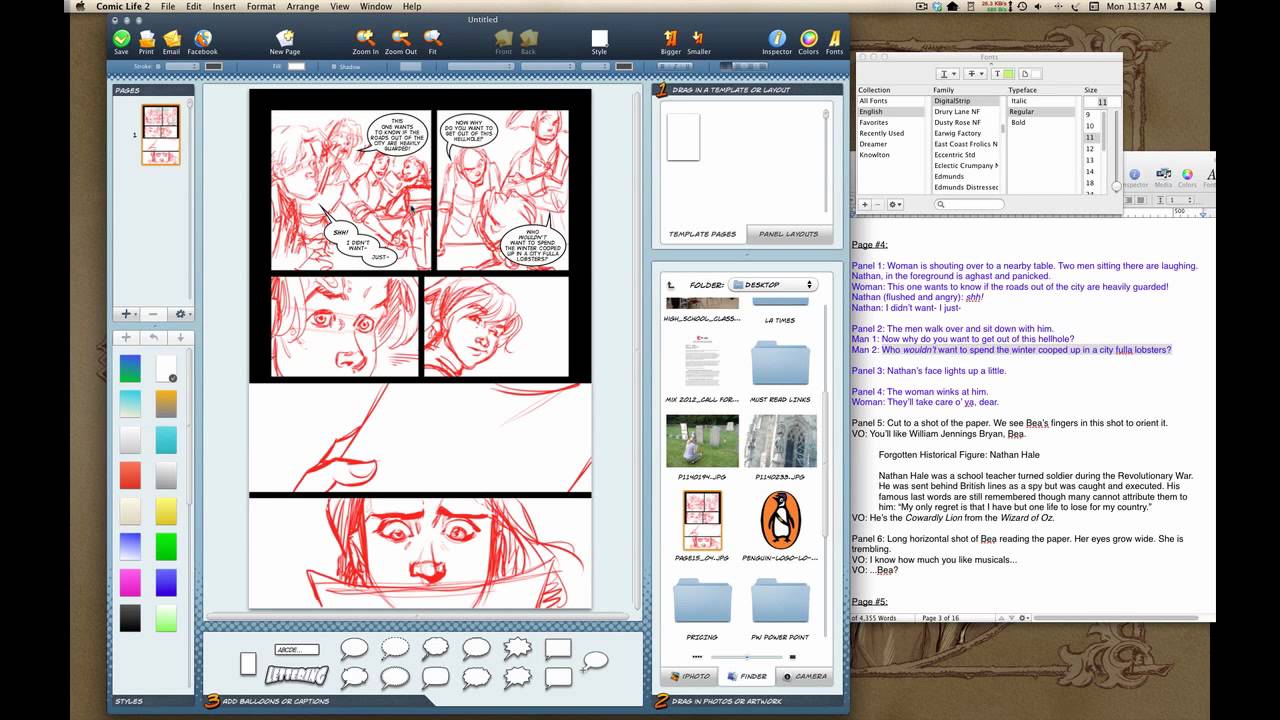Open the Folder Desktop dropdown
This screenshot has height=720, width=1280.
772,285
